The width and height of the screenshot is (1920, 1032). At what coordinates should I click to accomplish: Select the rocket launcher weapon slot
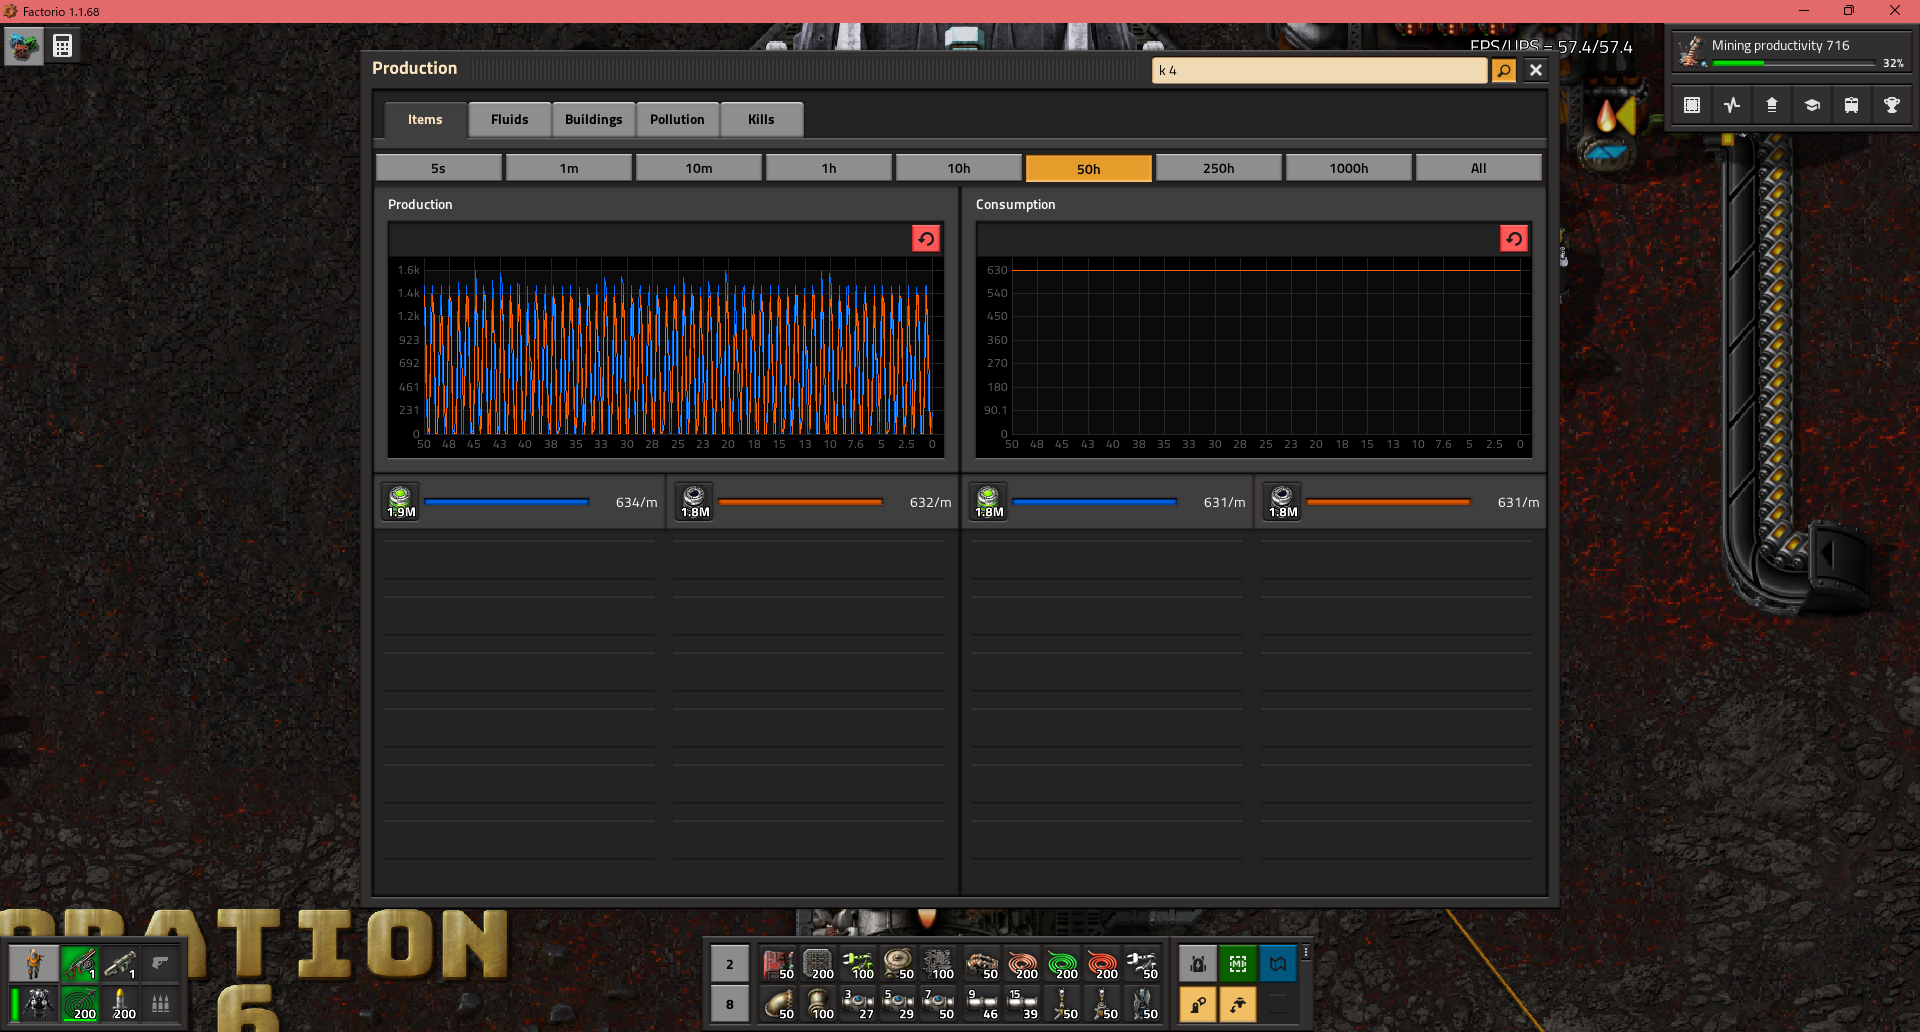click(x=120, y=964)
